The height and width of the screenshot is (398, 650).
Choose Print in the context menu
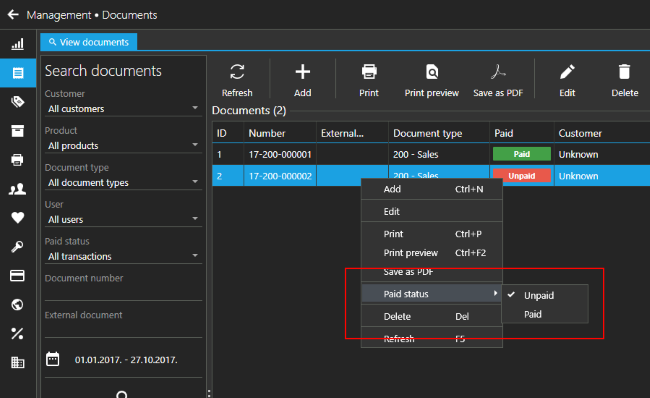coord(432,234)
